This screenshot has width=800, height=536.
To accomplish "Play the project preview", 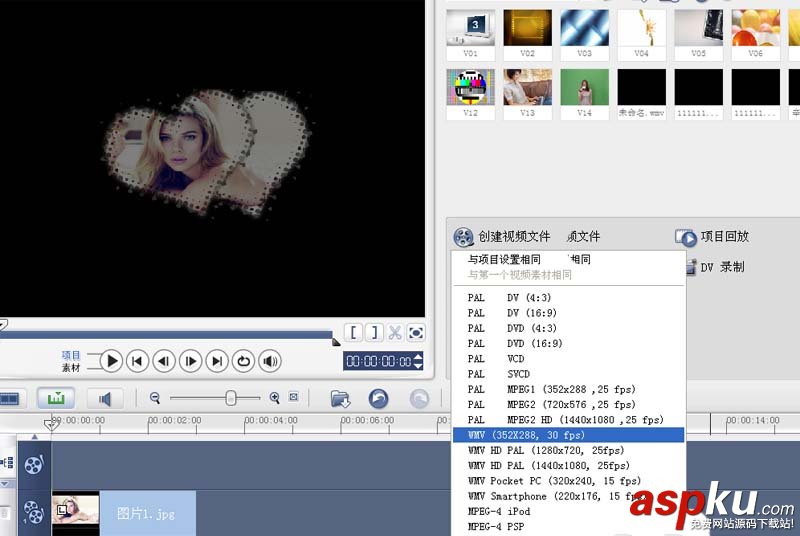I will pyautogui.click(x=111, y=361).
